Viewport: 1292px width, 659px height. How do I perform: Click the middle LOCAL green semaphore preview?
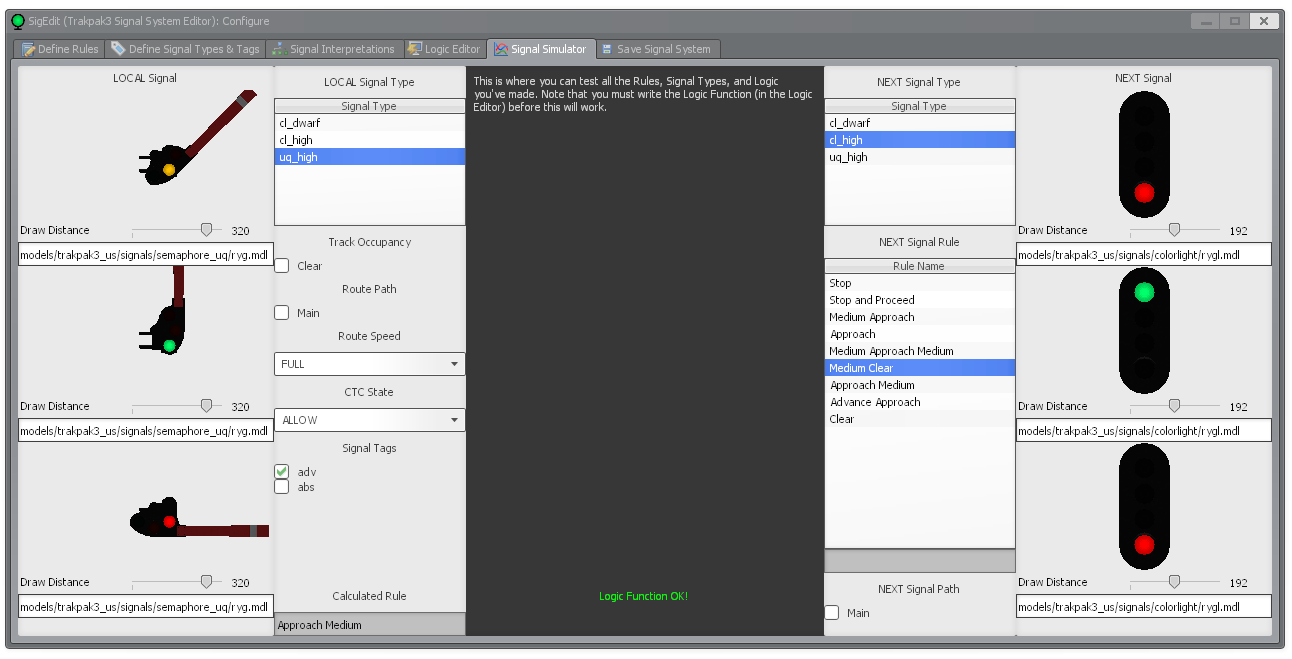(164, 310)
